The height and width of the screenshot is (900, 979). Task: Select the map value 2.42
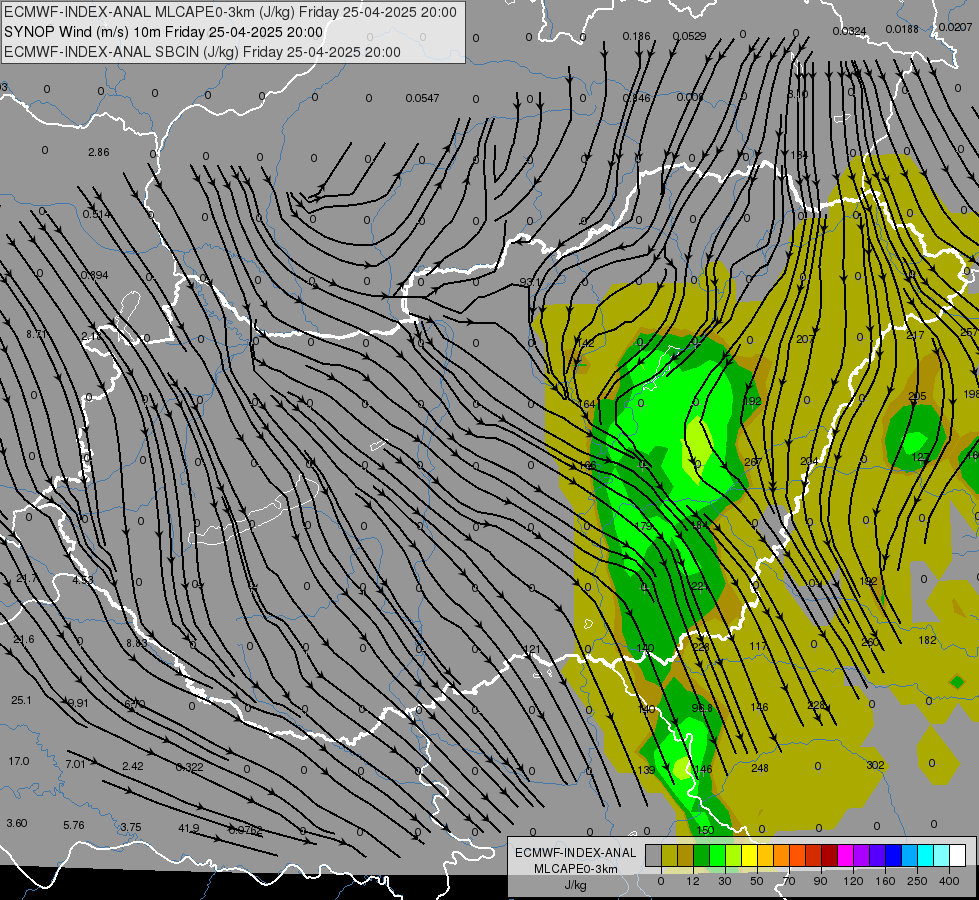tap(132, 766)
